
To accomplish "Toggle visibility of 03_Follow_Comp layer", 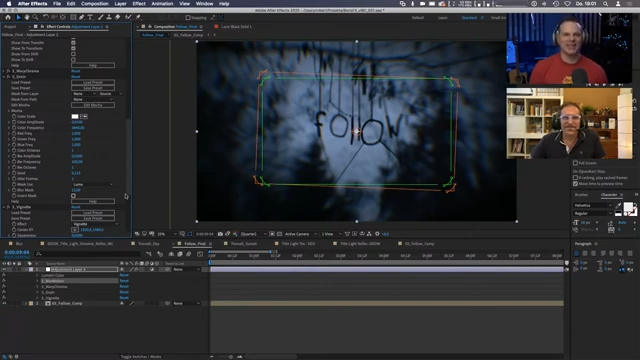I will click(4, 303).
